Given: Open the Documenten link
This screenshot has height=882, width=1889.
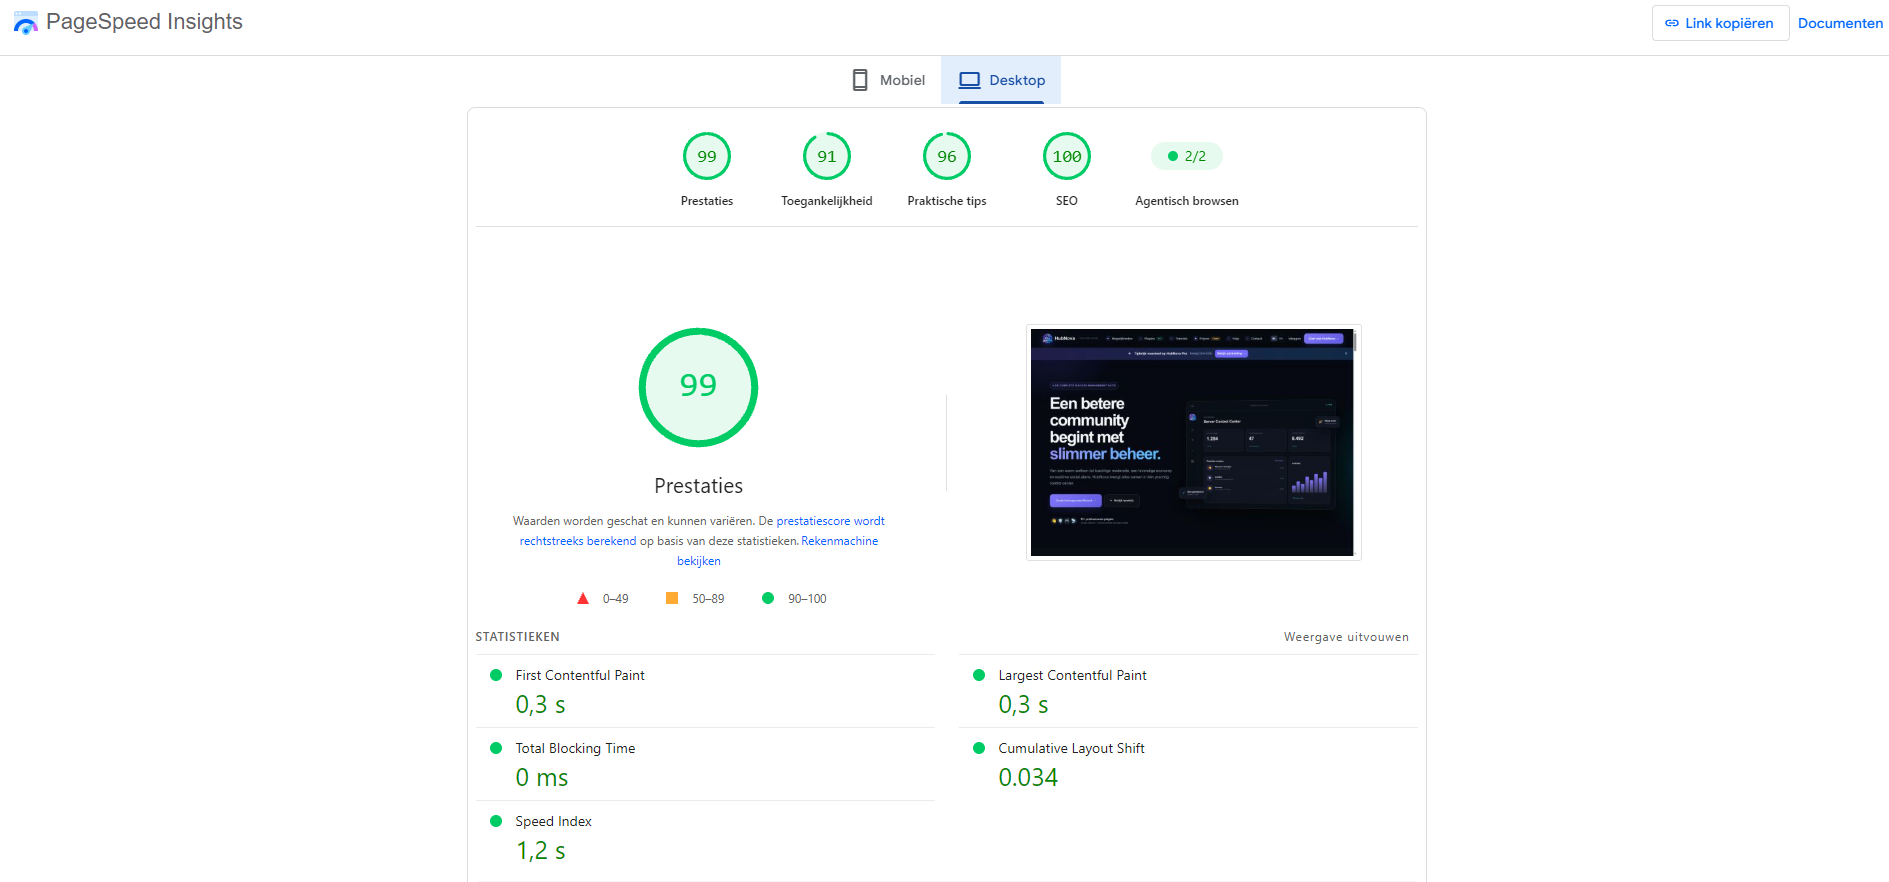Looking at the screenshot, I should click(1840, 23).
